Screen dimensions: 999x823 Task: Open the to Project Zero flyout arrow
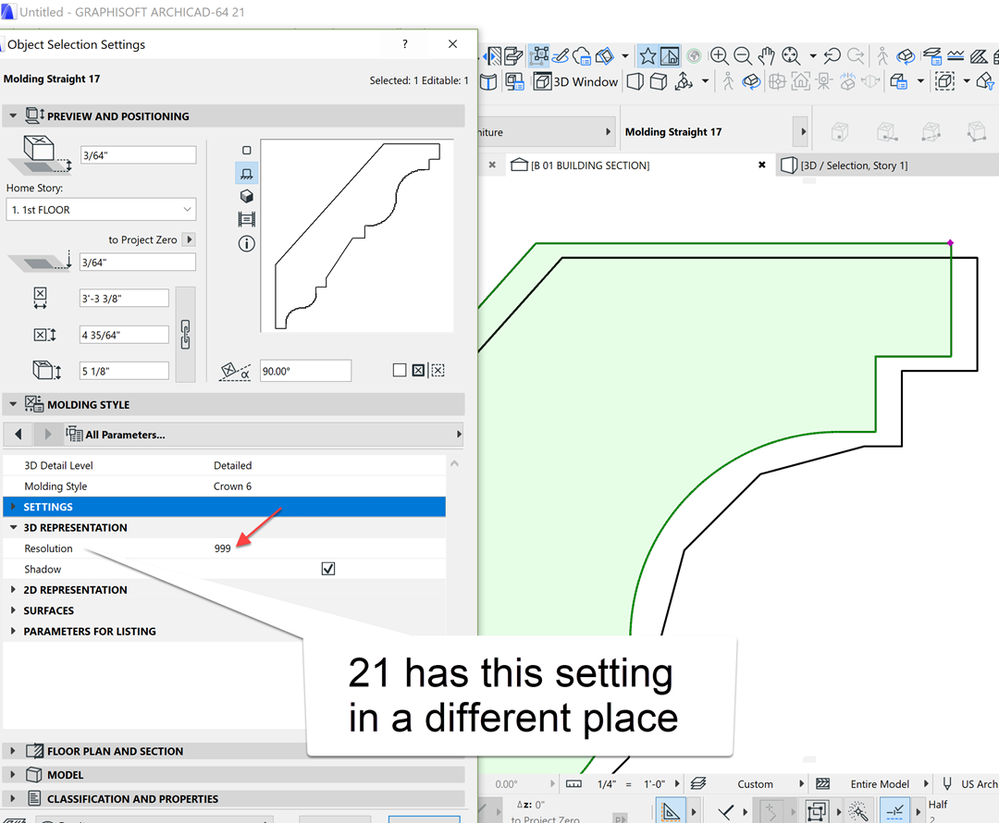189,240
